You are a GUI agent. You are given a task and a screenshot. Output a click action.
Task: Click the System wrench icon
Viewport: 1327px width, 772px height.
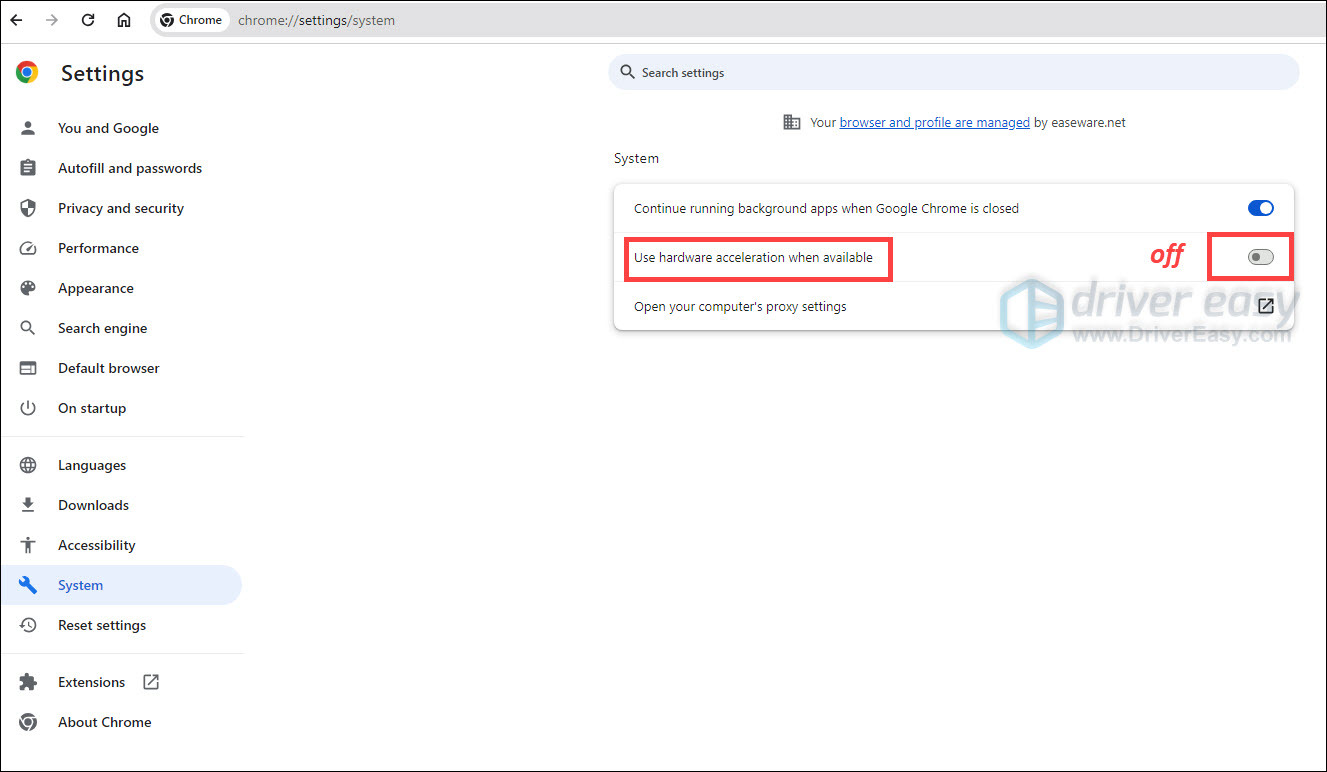29,585
